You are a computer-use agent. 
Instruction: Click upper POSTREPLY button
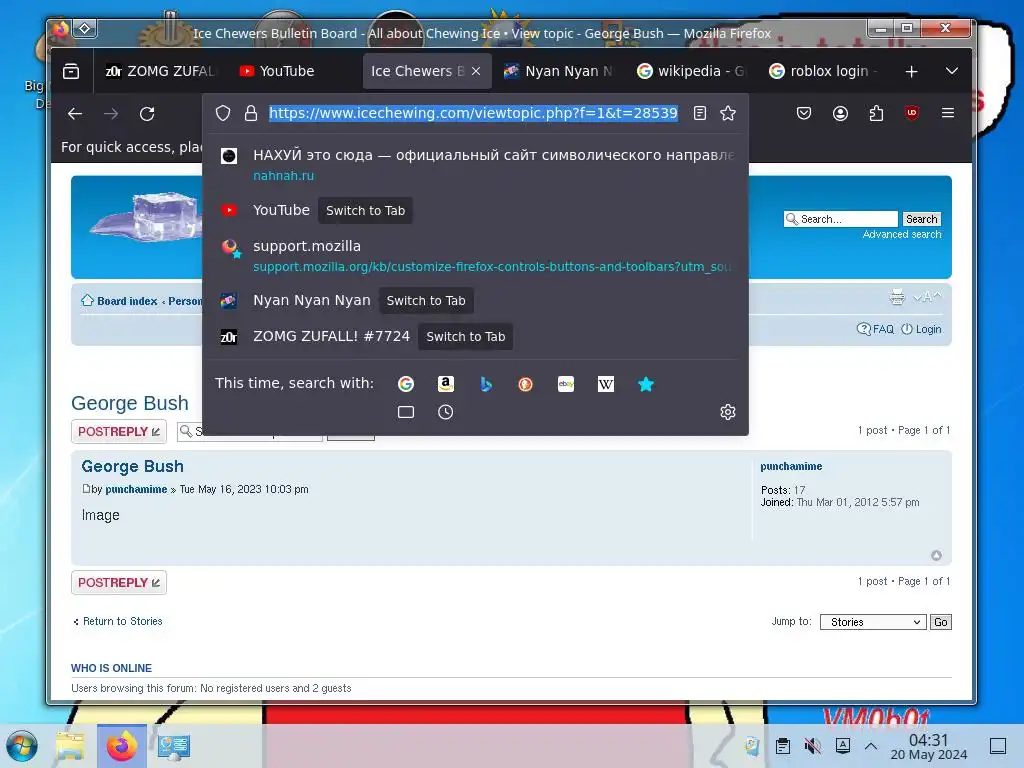click(119, 432)
